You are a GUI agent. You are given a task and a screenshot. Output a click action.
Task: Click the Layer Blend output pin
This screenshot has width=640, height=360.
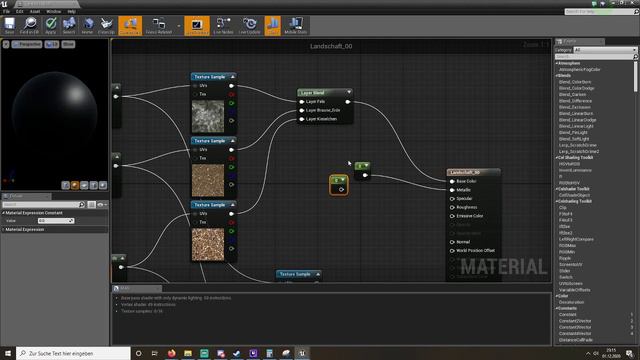(348, 102)
